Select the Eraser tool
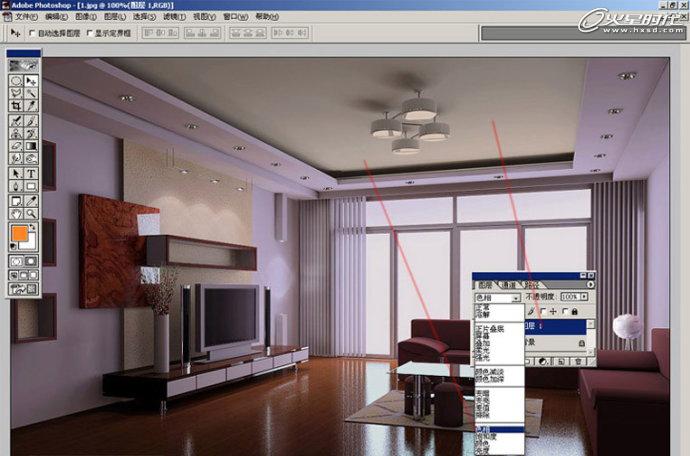The width and height of the screenshot is (690, 456). point(16,146)
